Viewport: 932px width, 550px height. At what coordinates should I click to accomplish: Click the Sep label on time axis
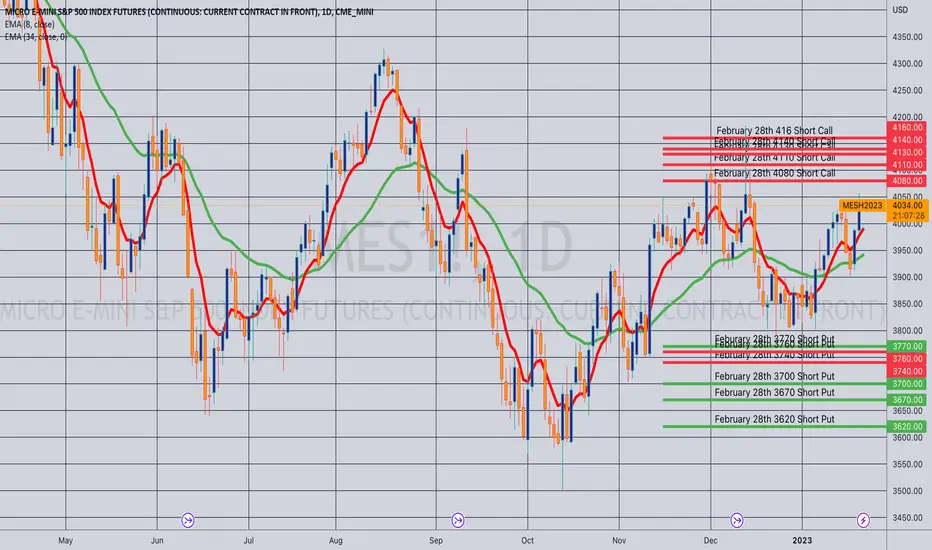pyautogui.click(x=436, y=540)
